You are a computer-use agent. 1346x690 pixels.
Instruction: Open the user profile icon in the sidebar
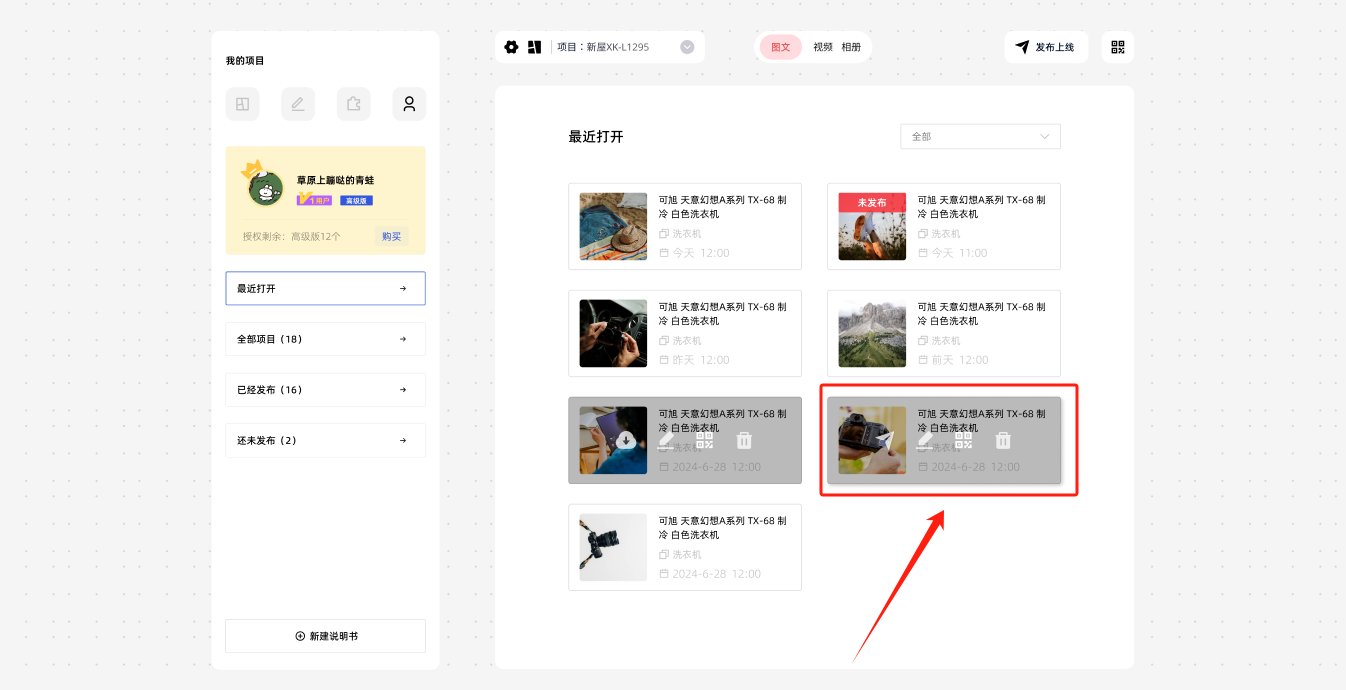click(x=409, y=104)
